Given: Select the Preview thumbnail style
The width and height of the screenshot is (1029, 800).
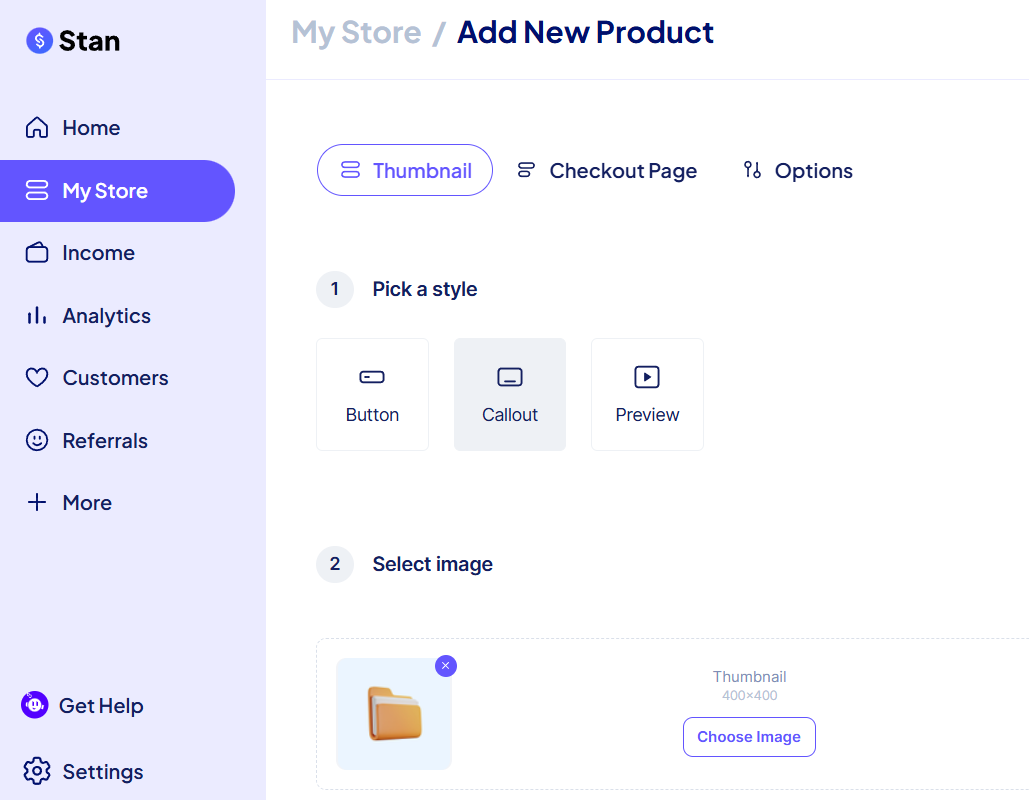Looking at the screenshot, I should (647, 394).
